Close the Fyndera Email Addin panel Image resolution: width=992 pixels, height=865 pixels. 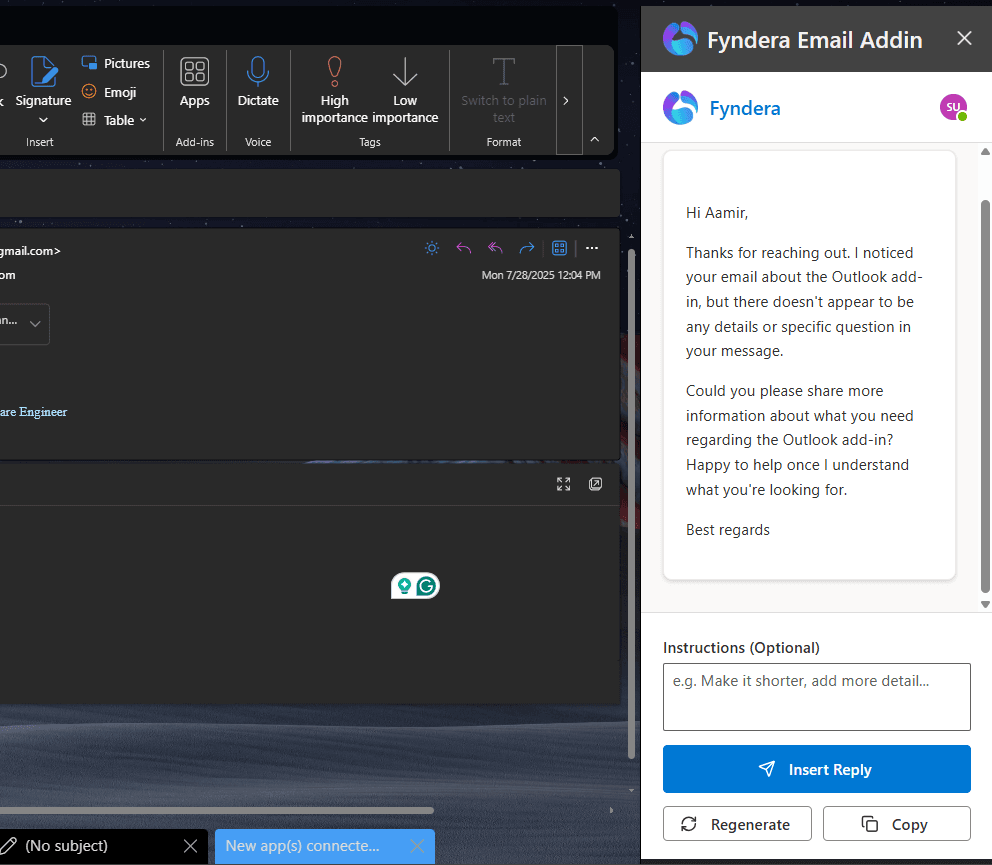[x=964, y=39]
